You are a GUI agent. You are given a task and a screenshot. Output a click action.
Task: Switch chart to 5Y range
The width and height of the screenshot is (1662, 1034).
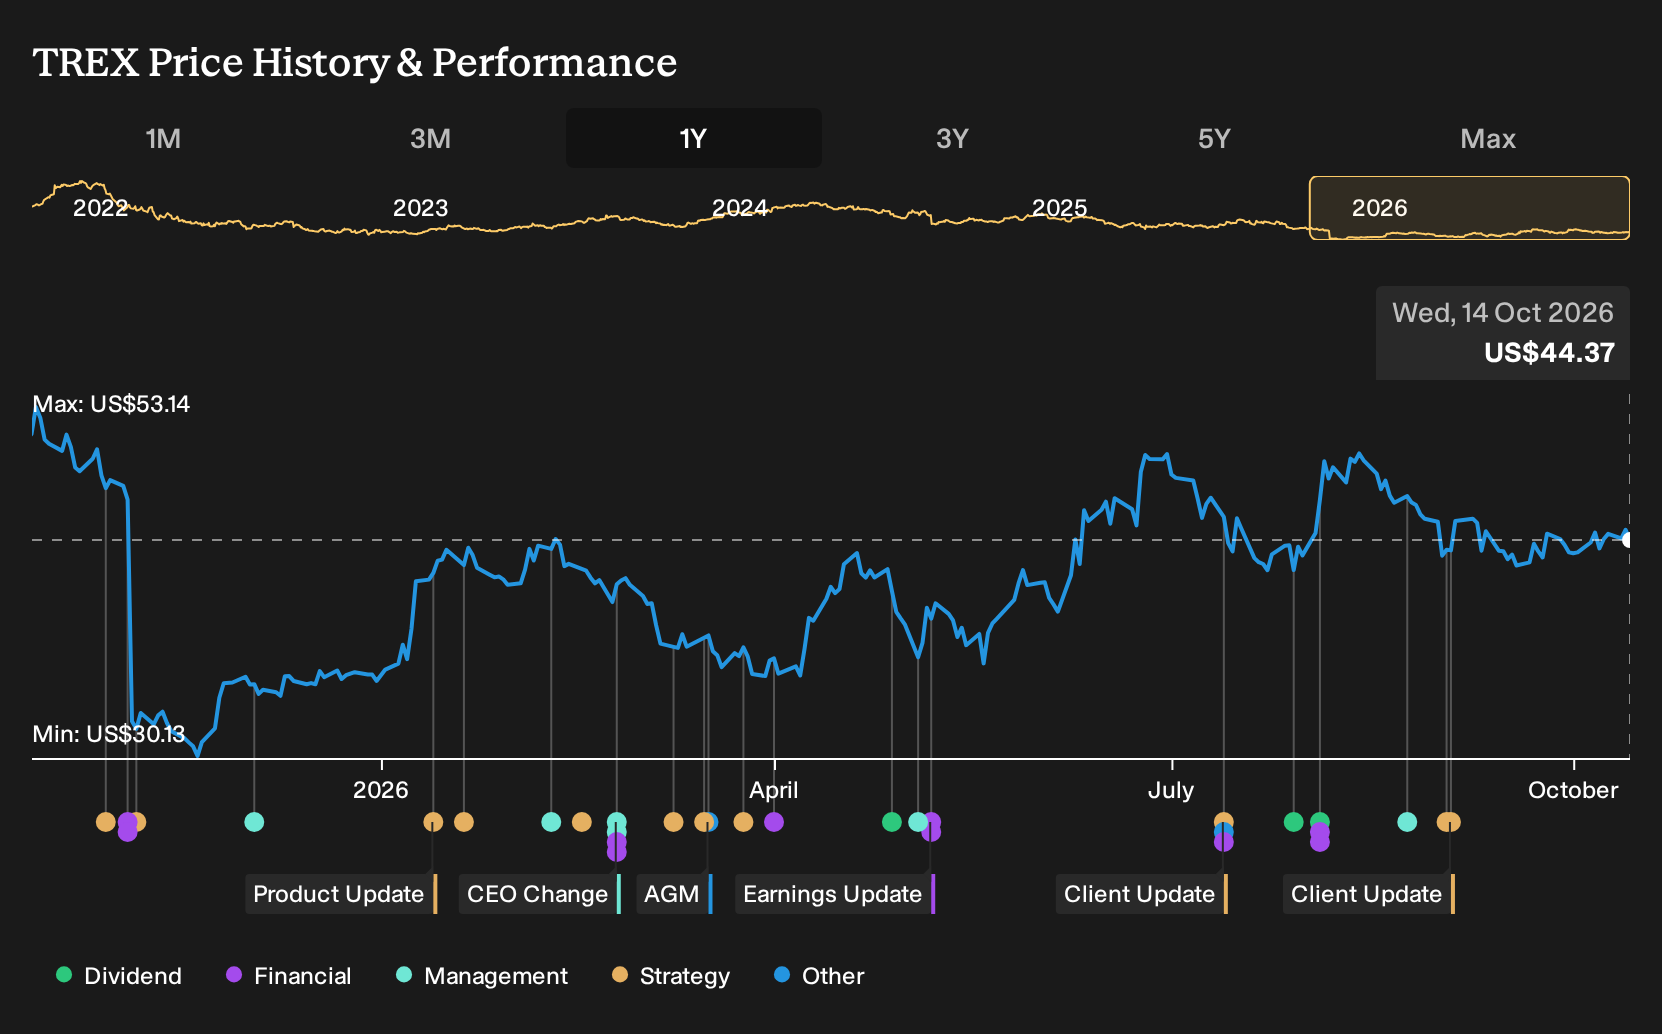tap(1214, 139)
